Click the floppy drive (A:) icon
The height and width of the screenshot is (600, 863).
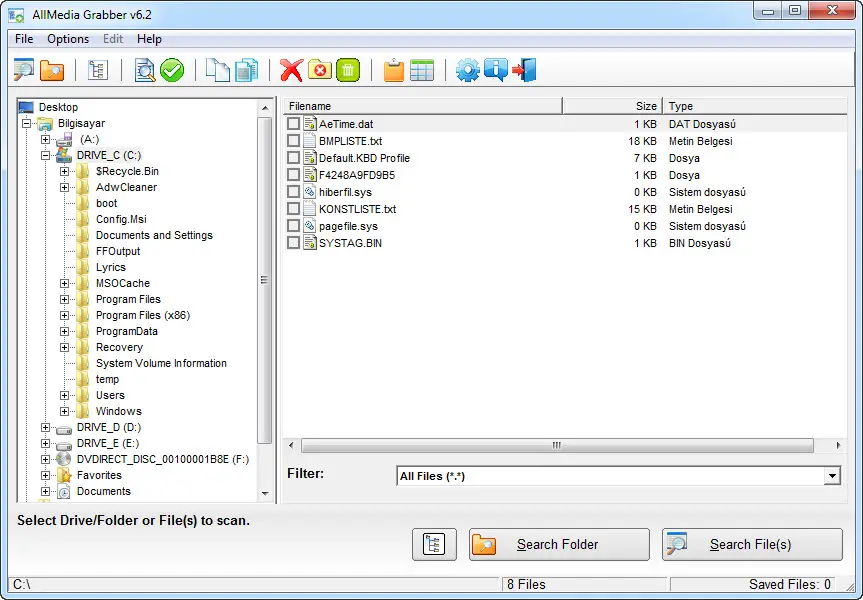tap(64, 139)
